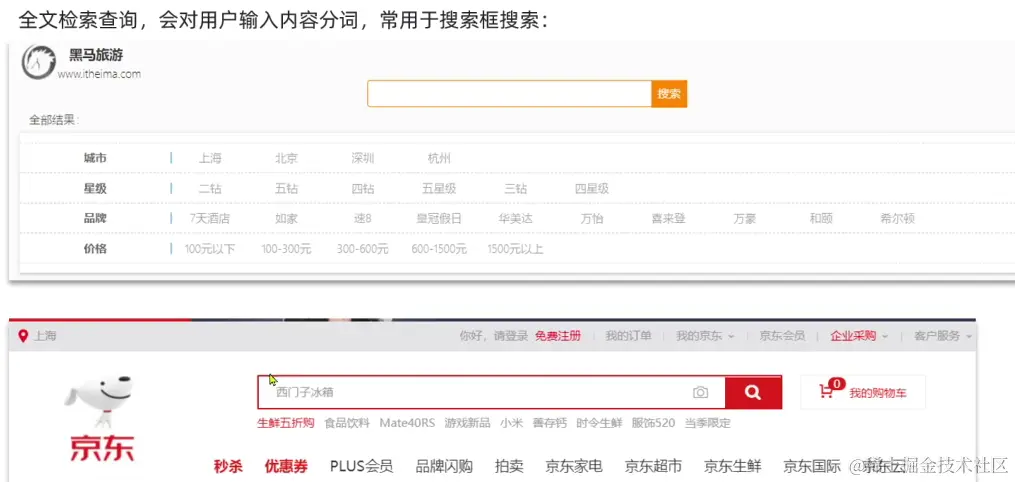Open 我的购物车 button

pos(863,392)
